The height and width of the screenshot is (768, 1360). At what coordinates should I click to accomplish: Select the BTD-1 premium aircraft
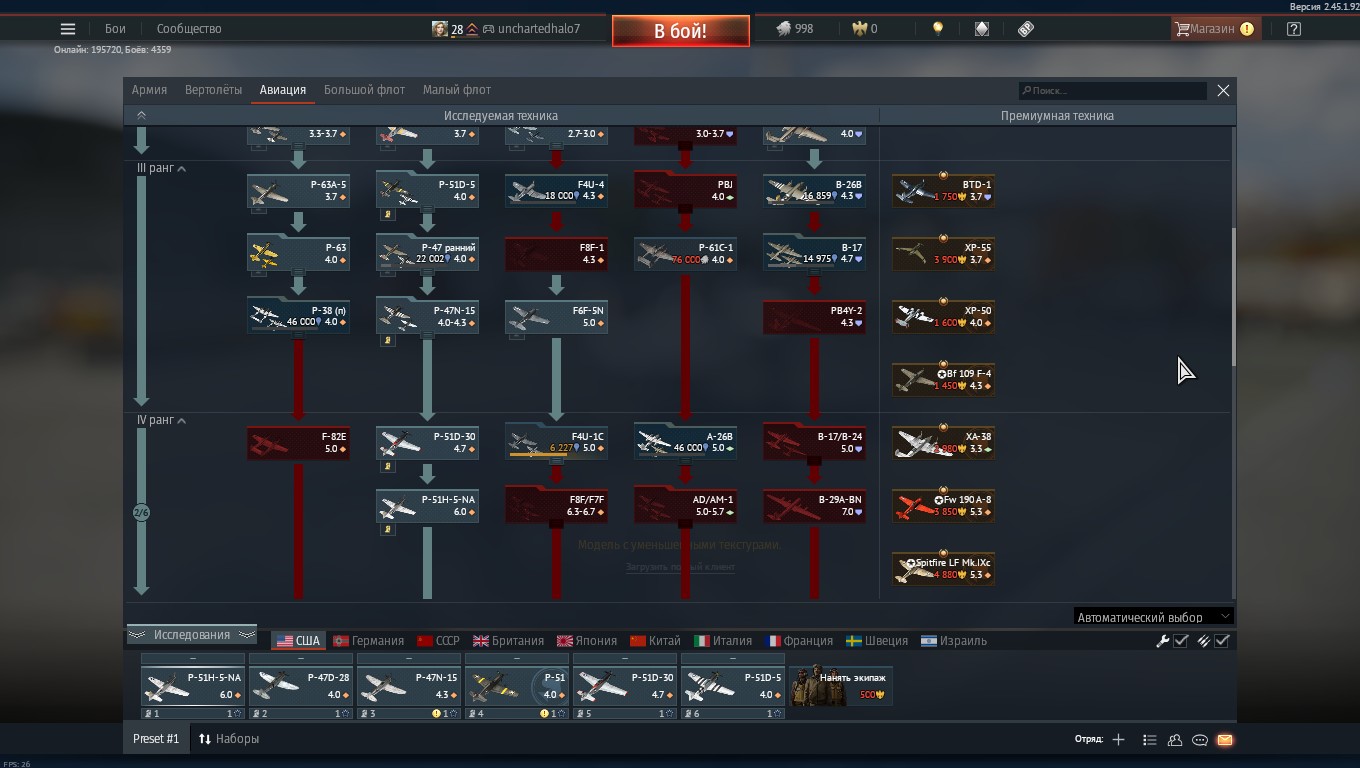943,191
